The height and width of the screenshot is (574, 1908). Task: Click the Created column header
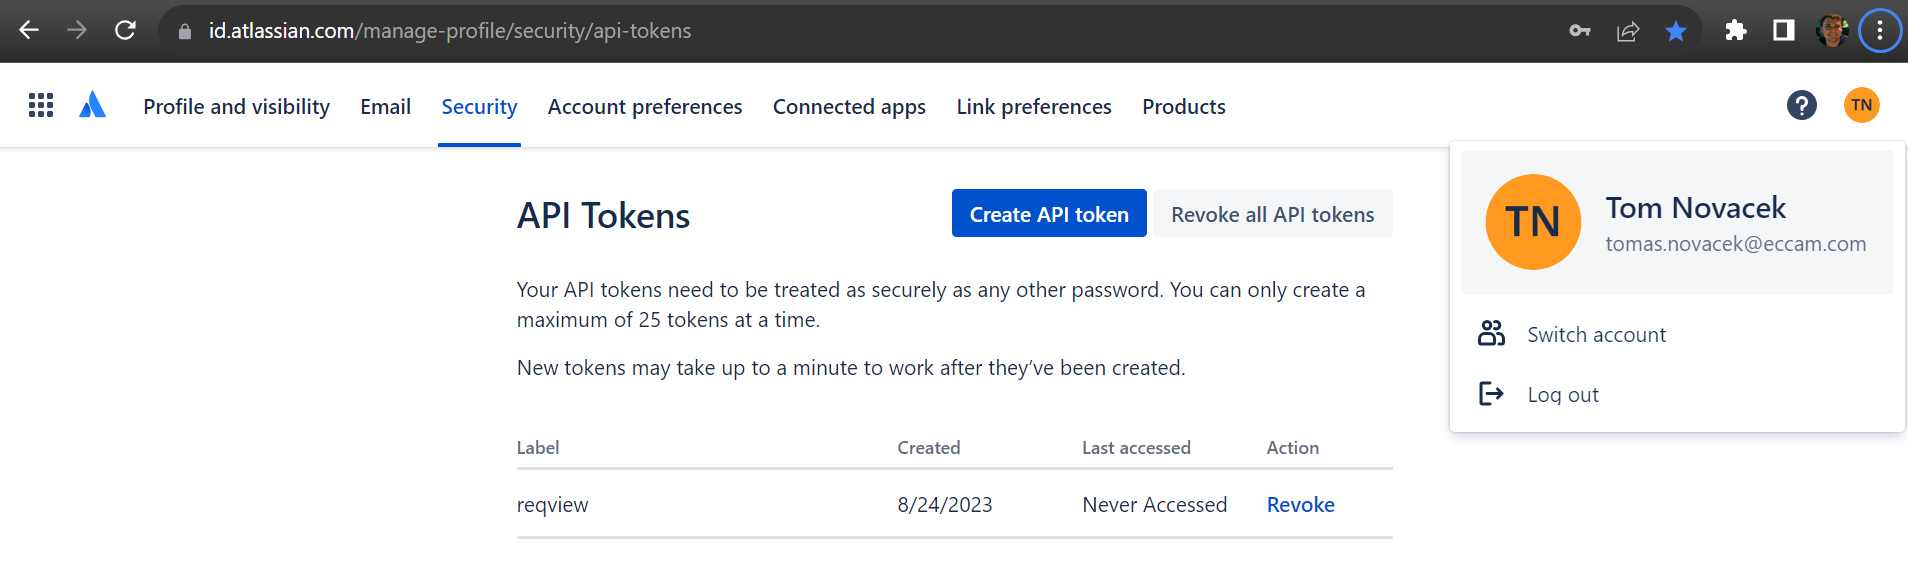929,448
